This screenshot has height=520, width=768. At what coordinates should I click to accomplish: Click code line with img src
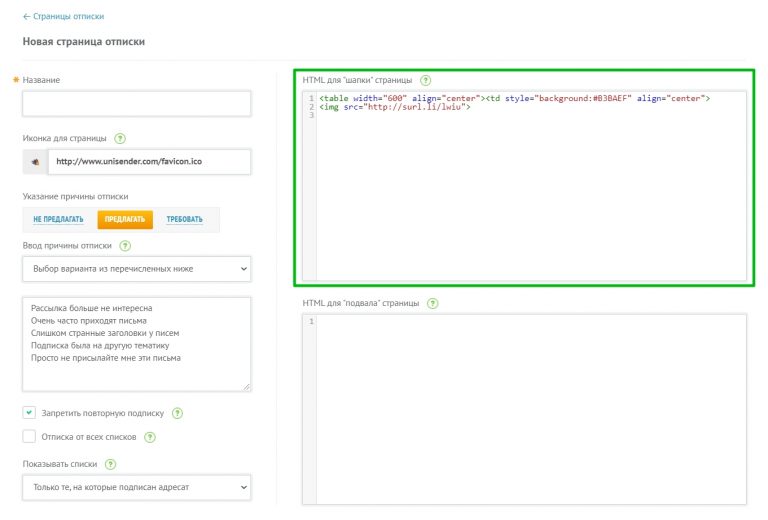coord(395,107)
